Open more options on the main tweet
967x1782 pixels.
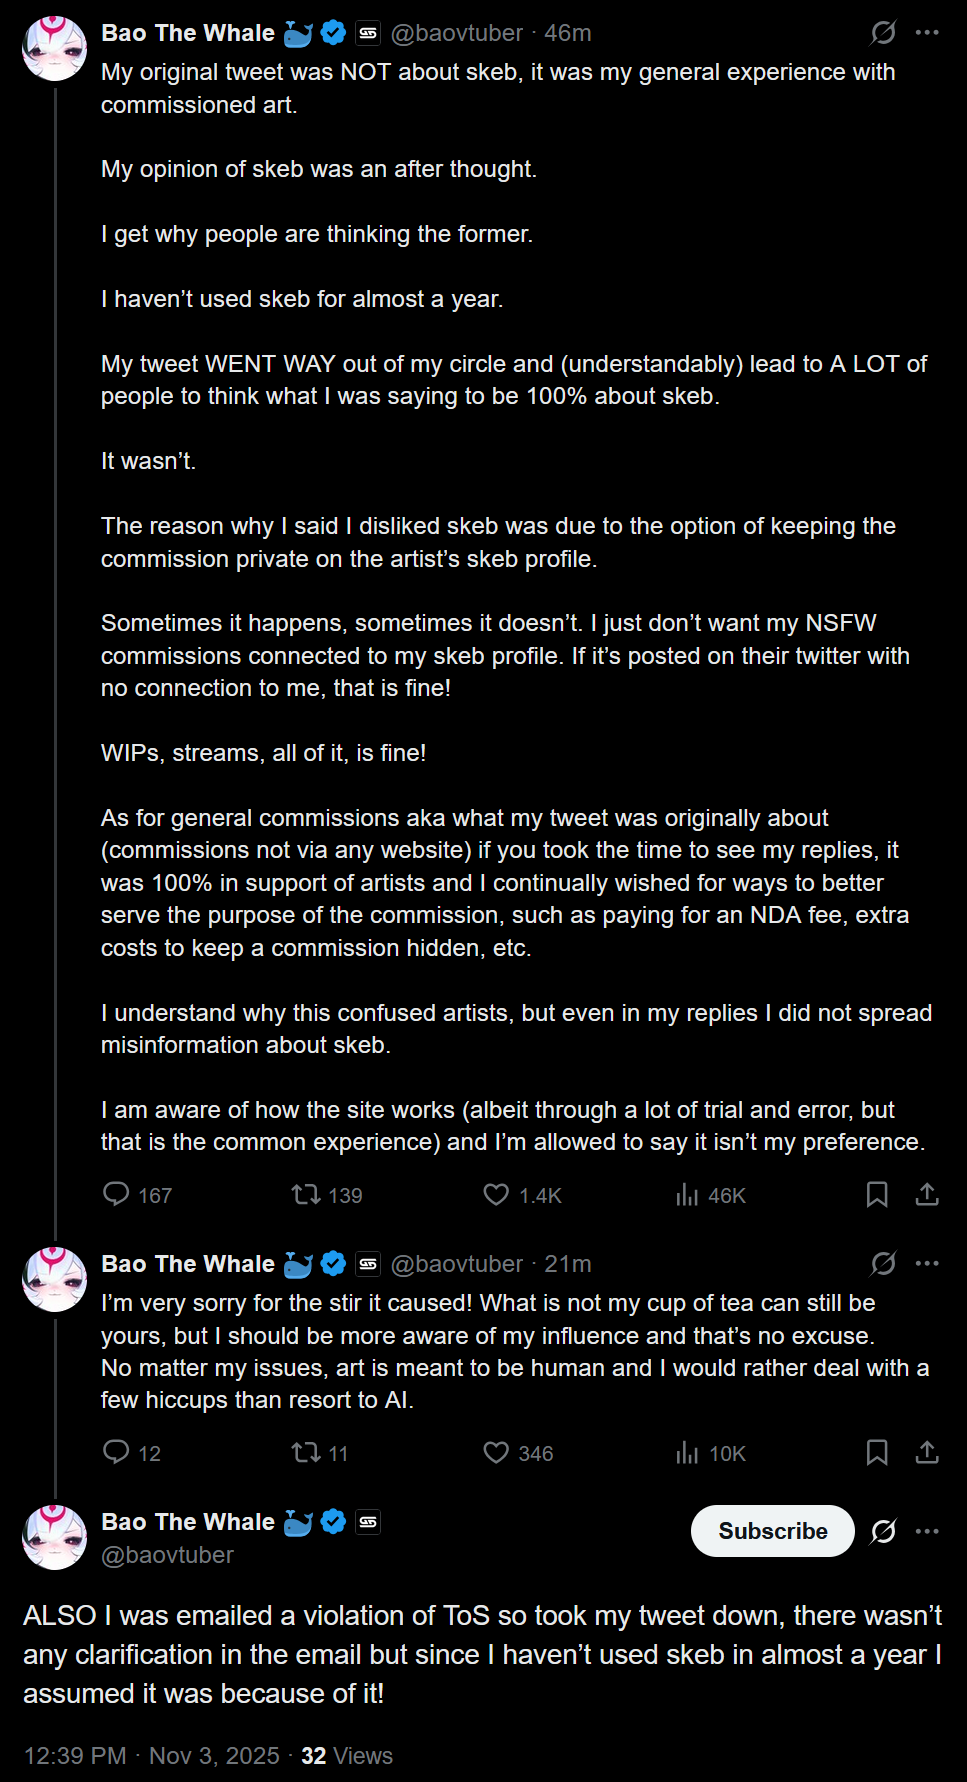pyautogui.click(x=927, y=1531)
